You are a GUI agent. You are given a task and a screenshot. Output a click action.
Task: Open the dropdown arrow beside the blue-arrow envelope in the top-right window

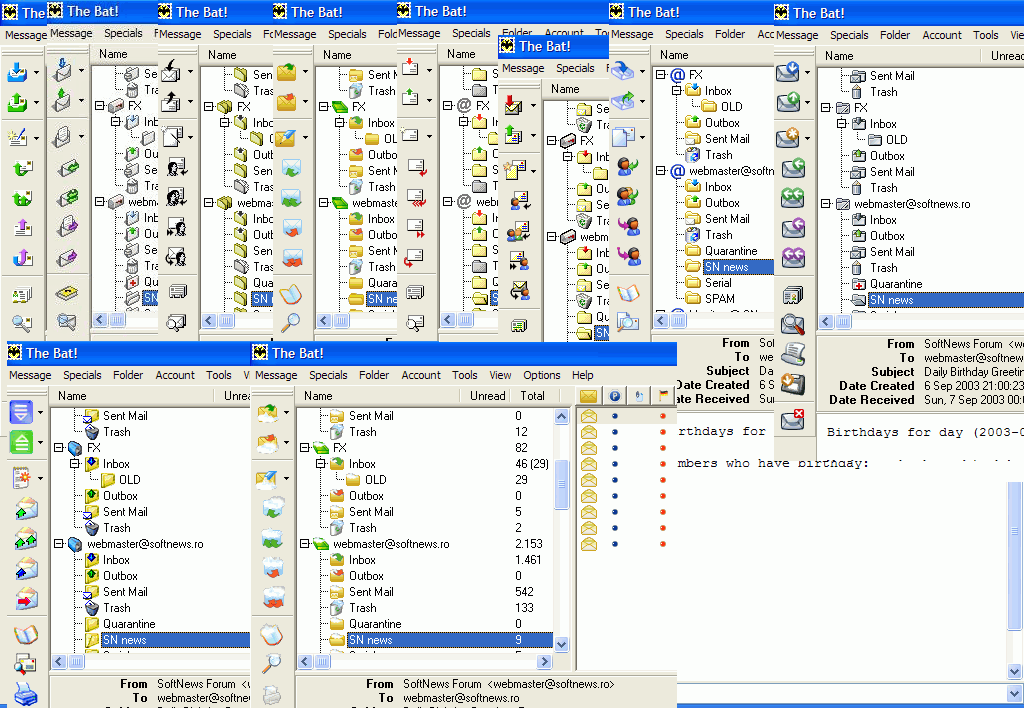[808, 72]
